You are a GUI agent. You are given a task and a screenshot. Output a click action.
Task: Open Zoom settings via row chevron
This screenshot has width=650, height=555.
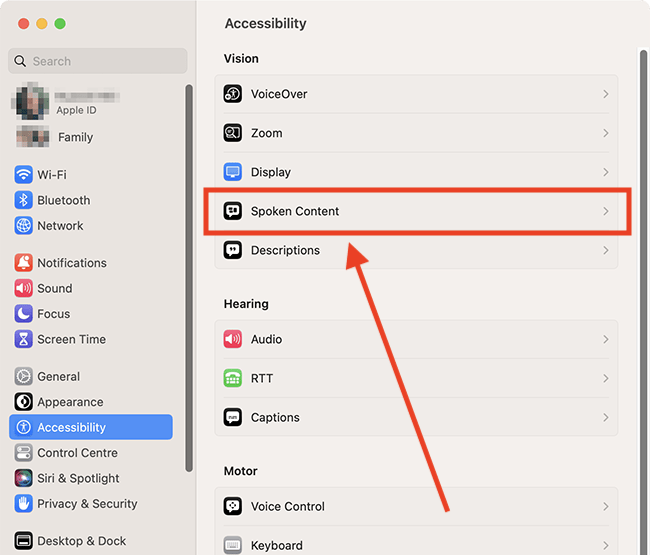pyautogui.click(x=606, y=133)
